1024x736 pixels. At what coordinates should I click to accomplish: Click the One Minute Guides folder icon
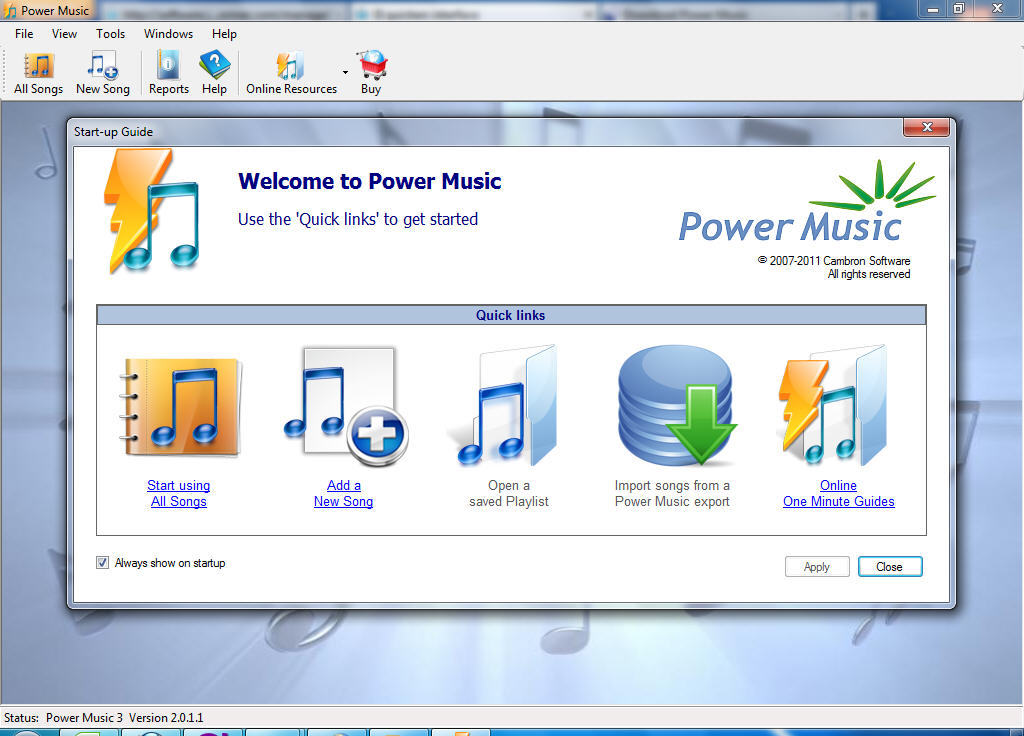point(833,406)
